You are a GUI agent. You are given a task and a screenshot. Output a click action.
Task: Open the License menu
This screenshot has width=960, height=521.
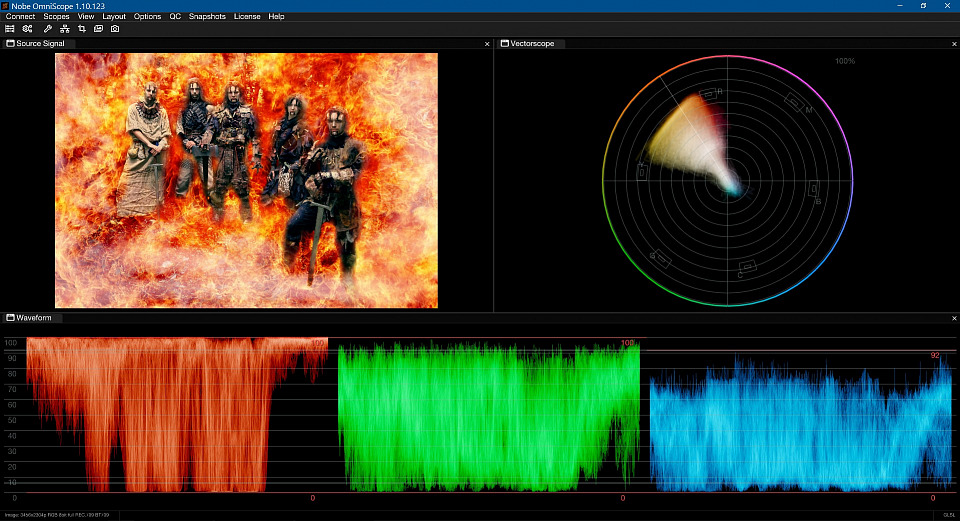click(247, 17)
